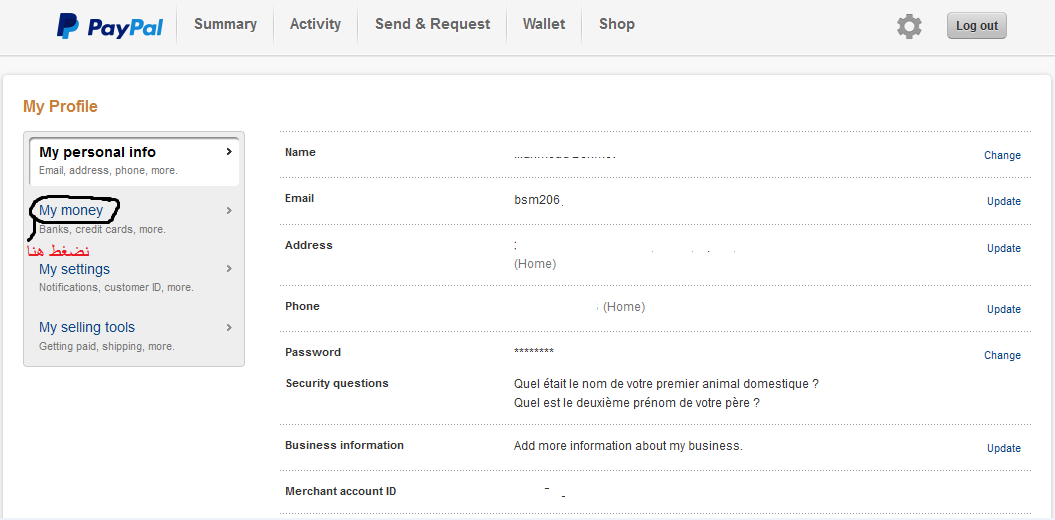Expand My personal info chevron arrow
Viewport: 1055px width, 520px height.
point(229,152)
